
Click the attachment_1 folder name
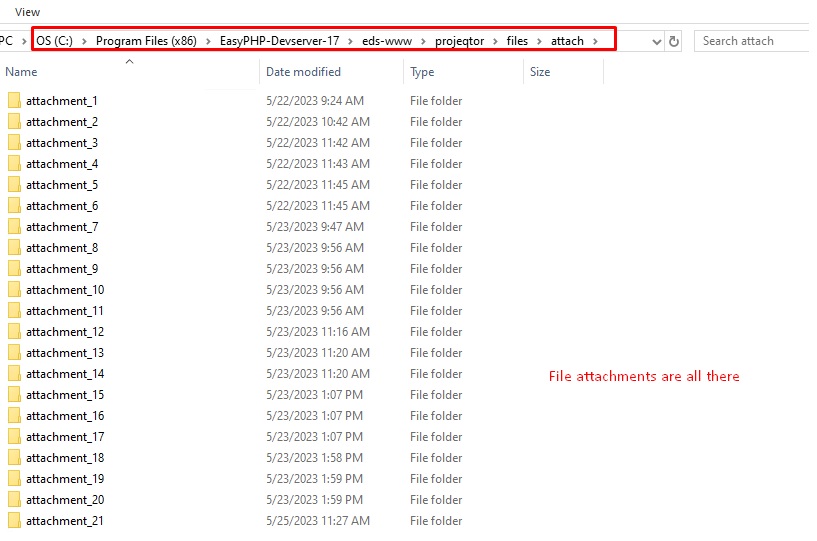pyautogui.click(x=61, y=101)
